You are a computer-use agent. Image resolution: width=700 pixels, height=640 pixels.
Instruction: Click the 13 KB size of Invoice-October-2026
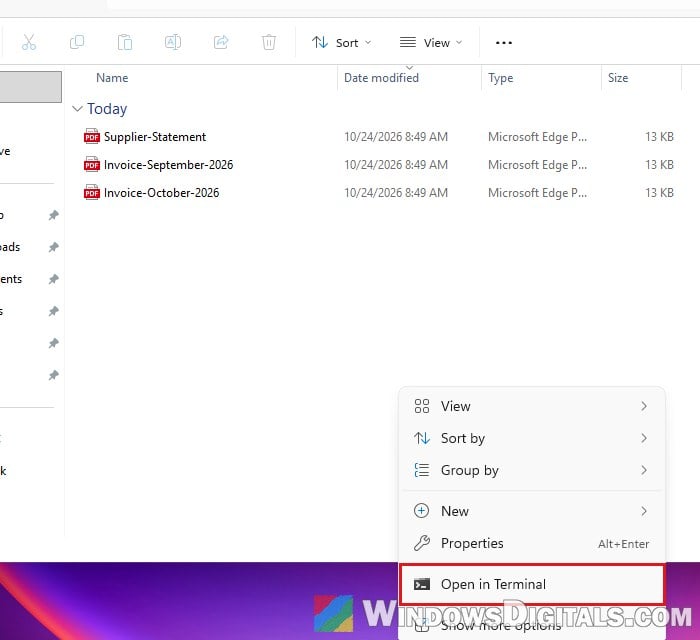659,193
